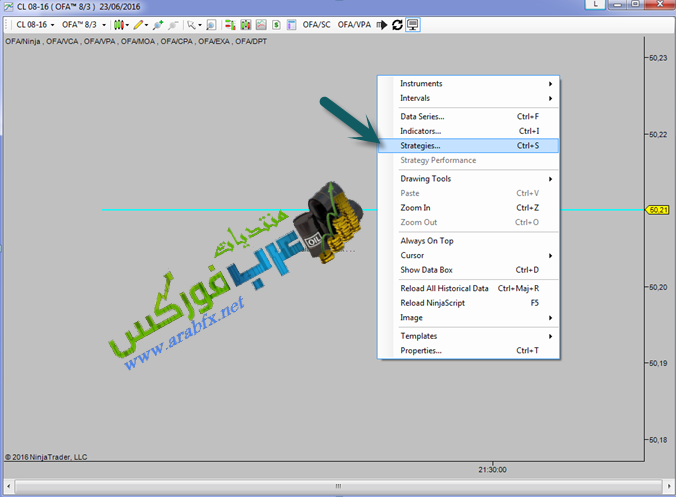Click the horizontal scrollbar right arrow
This screenshot has height=497, width=676.
[668, 486]
